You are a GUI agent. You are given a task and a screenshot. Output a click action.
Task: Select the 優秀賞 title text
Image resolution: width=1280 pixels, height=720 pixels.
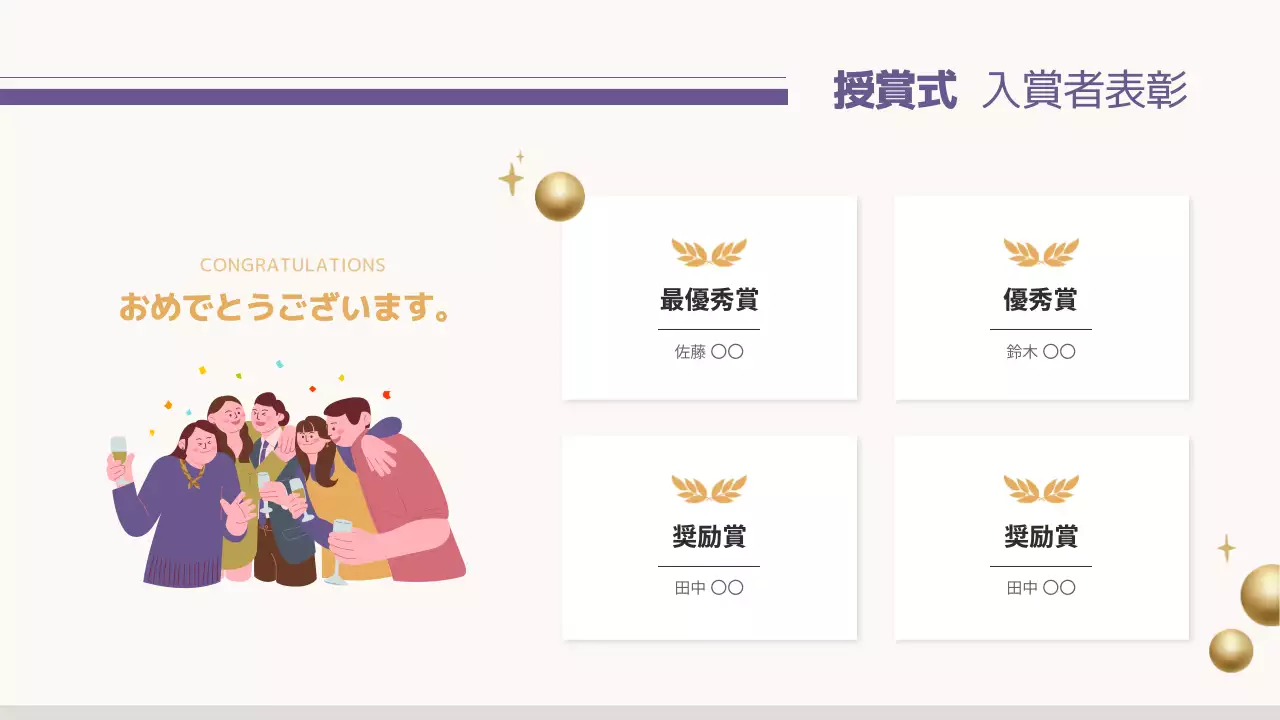click(x=1041, y=300)
